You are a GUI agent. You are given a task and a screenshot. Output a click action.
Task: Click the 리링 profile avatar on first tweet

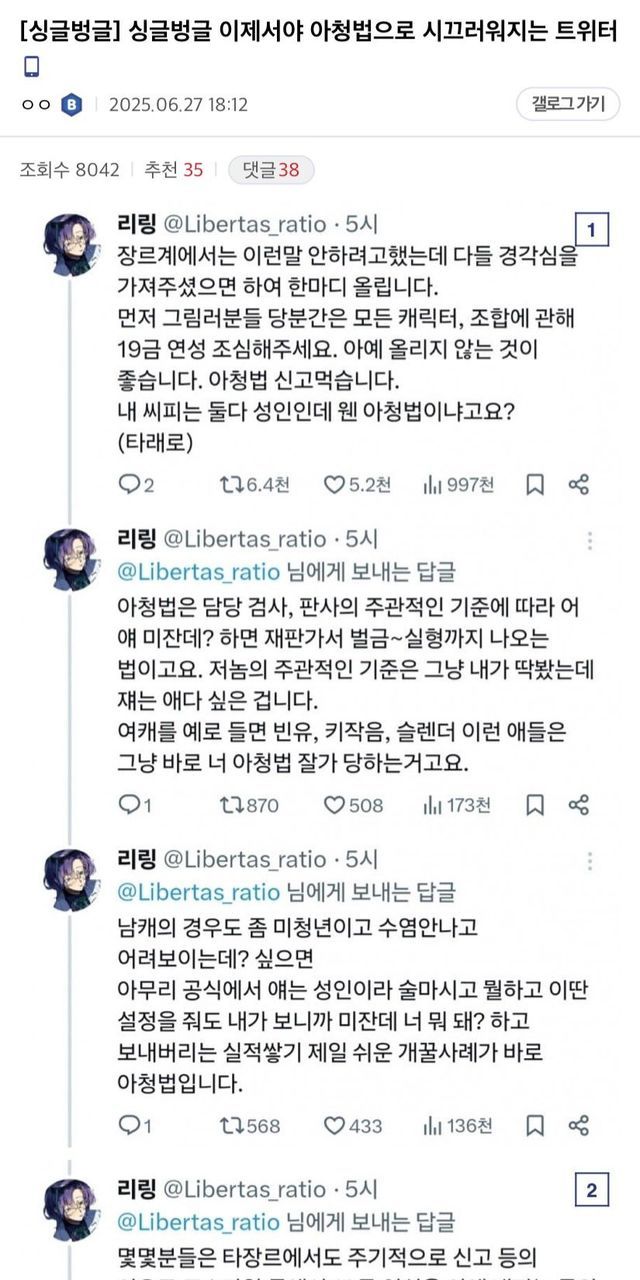[x=70, y=241]
